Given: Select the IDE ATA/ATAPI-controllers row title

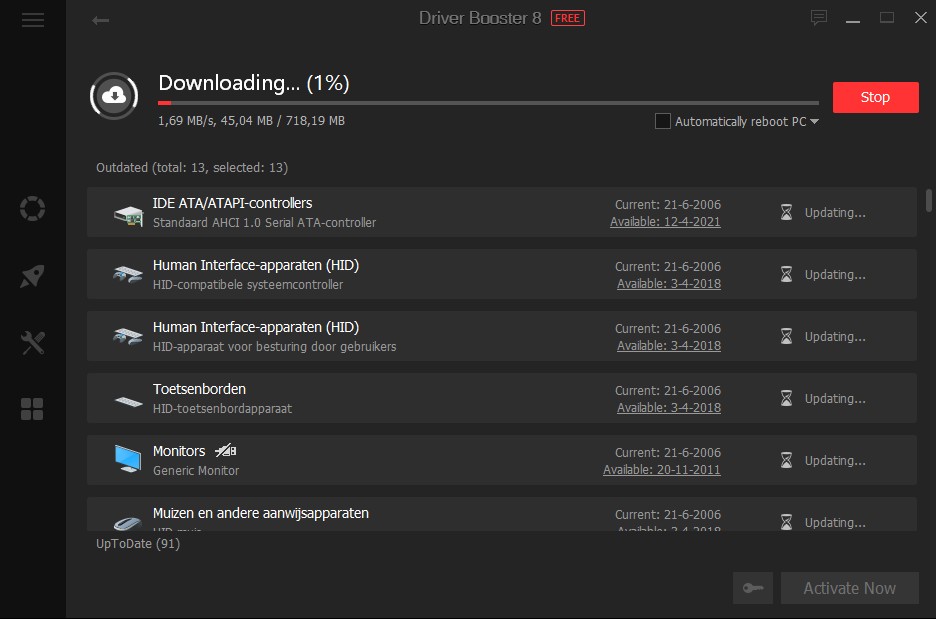Looking at the screenshot, I should tap(232, 203).
